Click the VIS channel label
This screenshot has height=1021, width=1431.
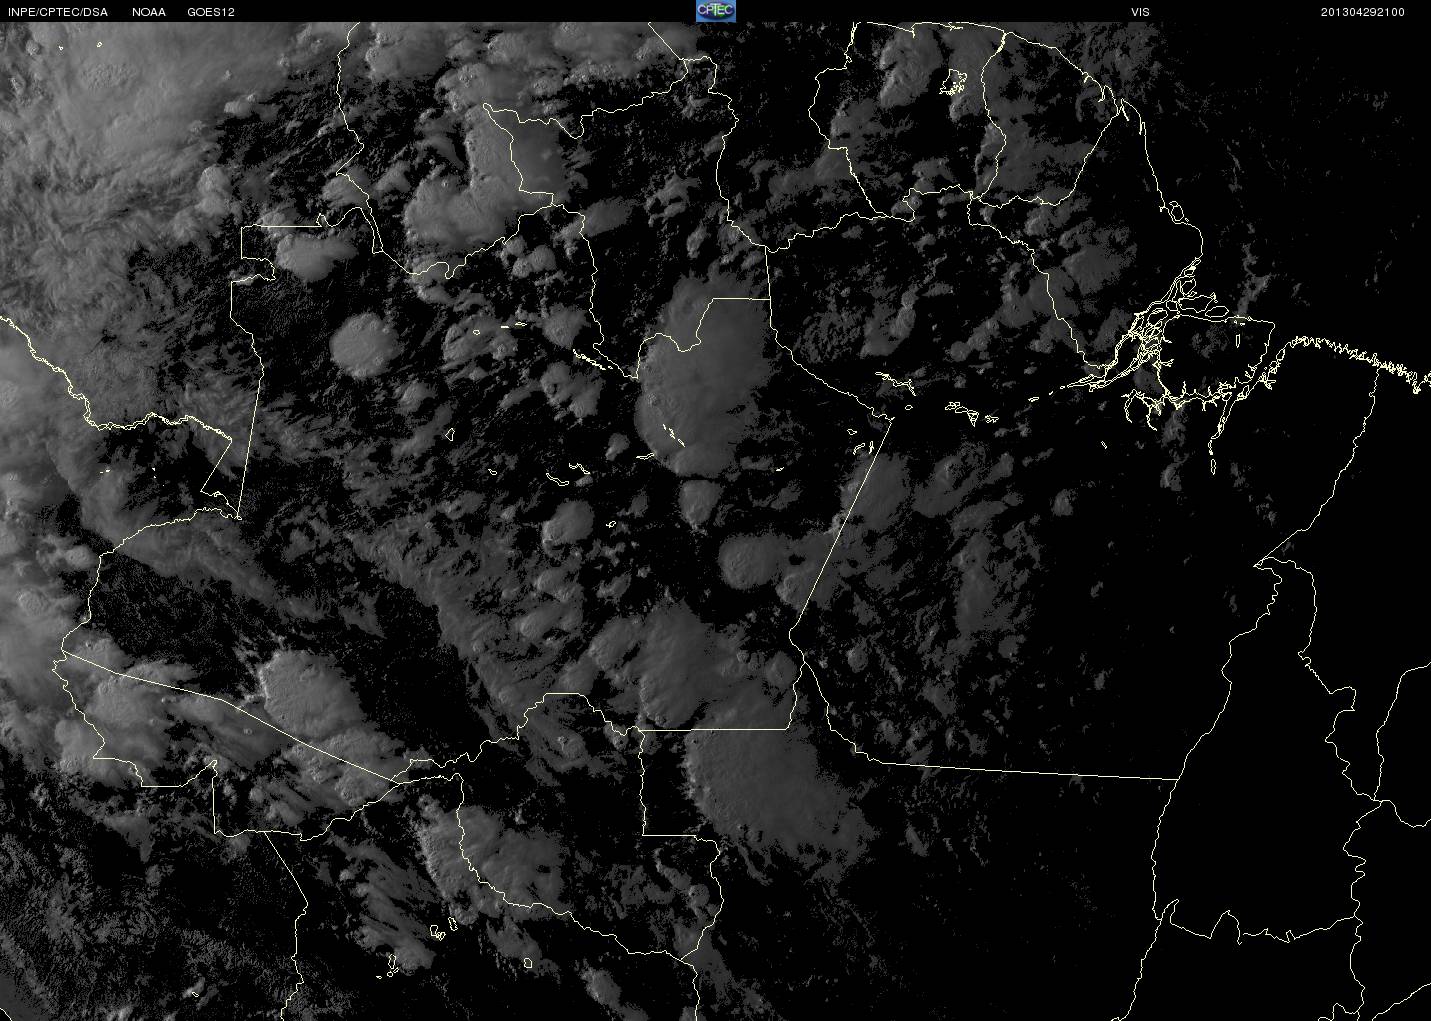pyautogui.click(x=1140, y=12)
